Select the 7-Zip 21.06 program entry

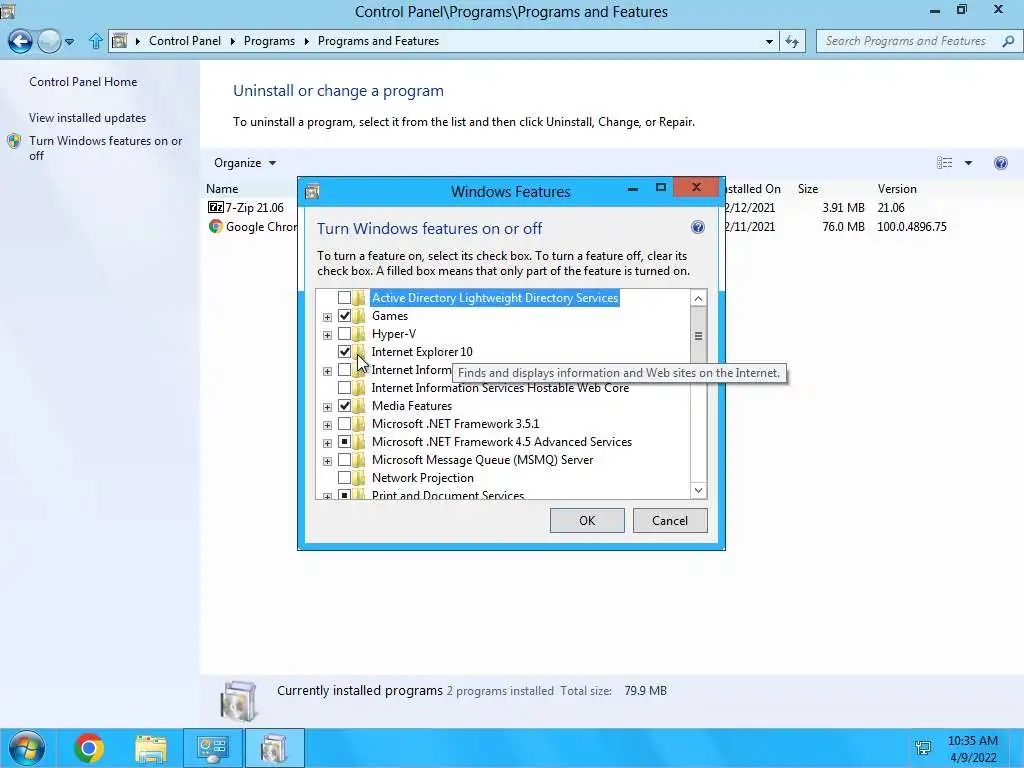coord(255,208)
